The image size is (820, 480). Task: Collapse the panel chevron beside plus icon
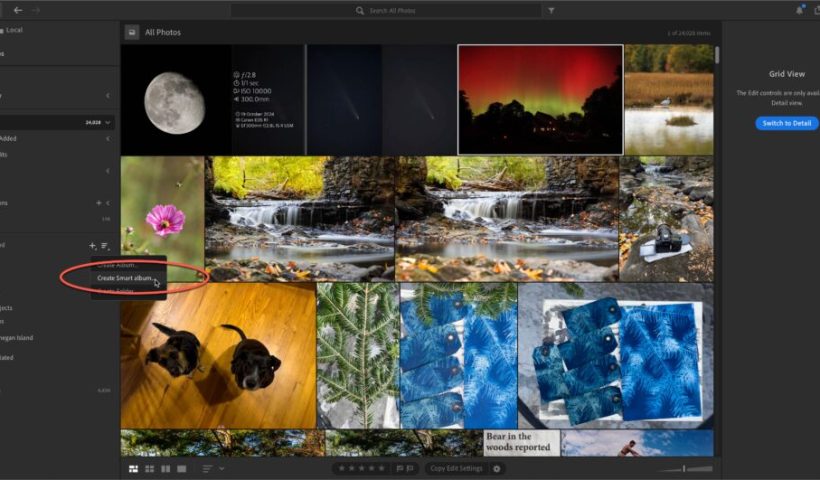[108, 203]
